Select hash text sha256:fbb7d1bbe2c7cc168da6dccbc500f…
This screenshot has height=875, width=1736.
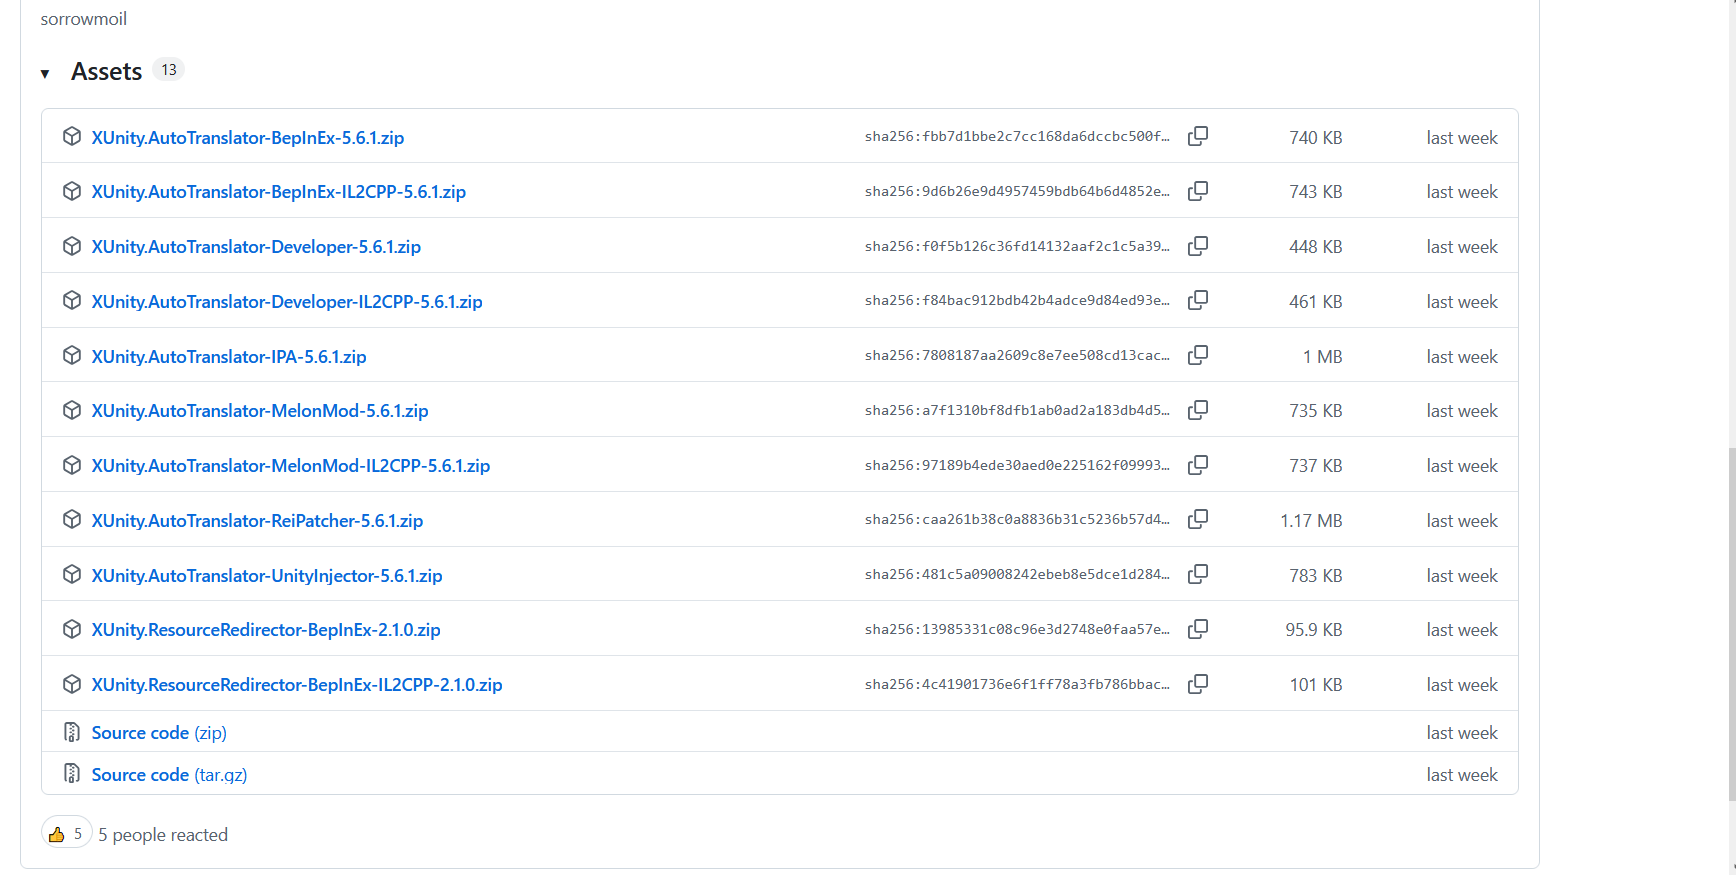1017,137
